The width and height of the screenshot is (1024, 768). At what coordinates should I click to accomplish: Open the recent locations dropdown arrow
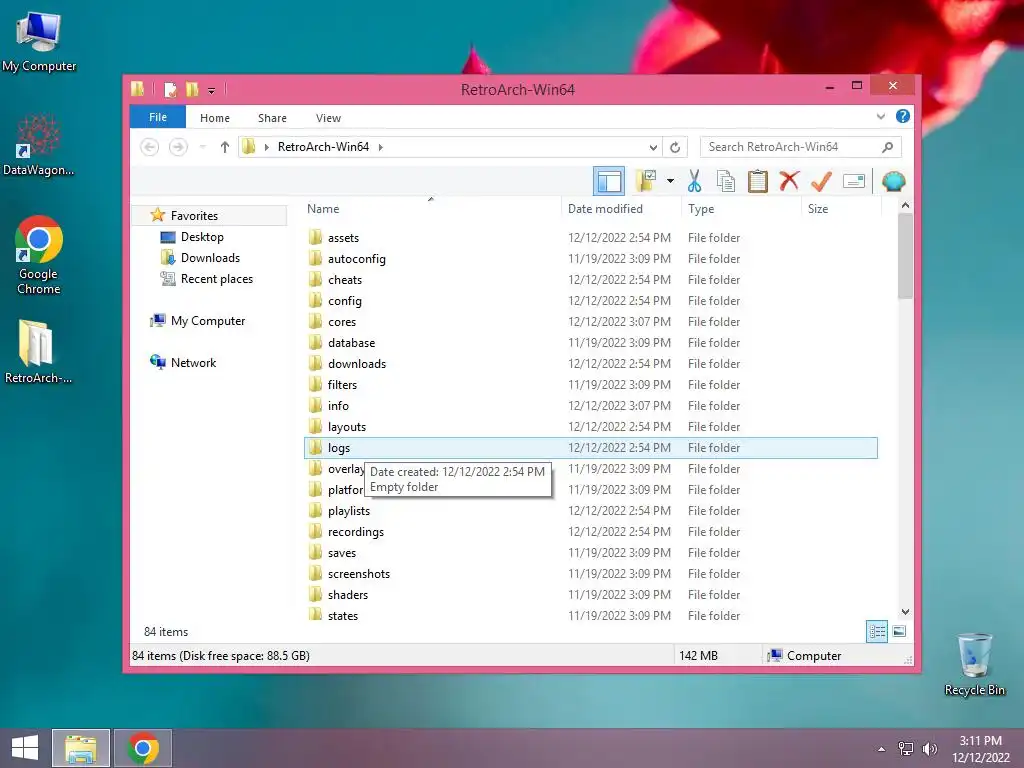pyautogui.click(x=203, y=147)
